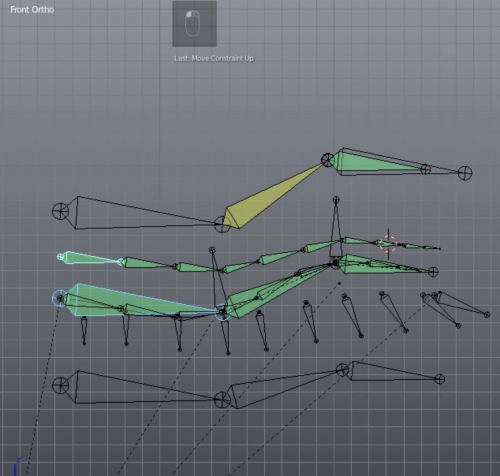Screen dimensions: 500x476
Task: Click the Last: Move Constraint Up text
Action: point(214,58)
